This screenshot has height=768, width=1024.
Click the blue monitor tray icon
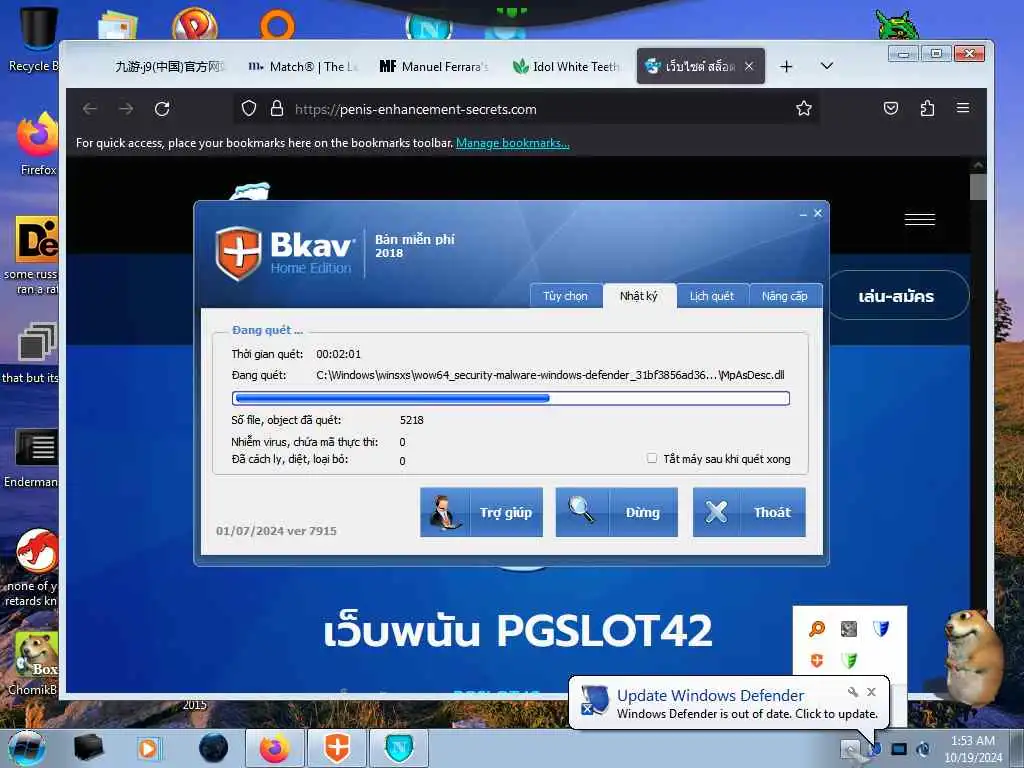899,749
